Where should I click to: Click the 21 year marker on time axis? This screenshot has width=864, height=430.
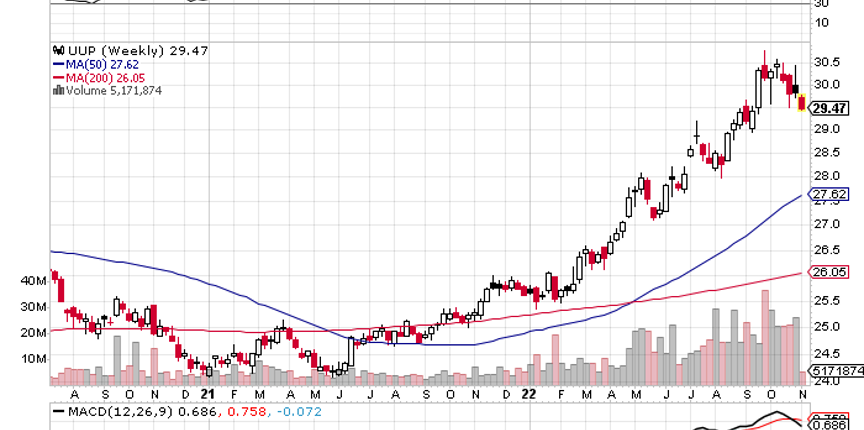[209, 394]
